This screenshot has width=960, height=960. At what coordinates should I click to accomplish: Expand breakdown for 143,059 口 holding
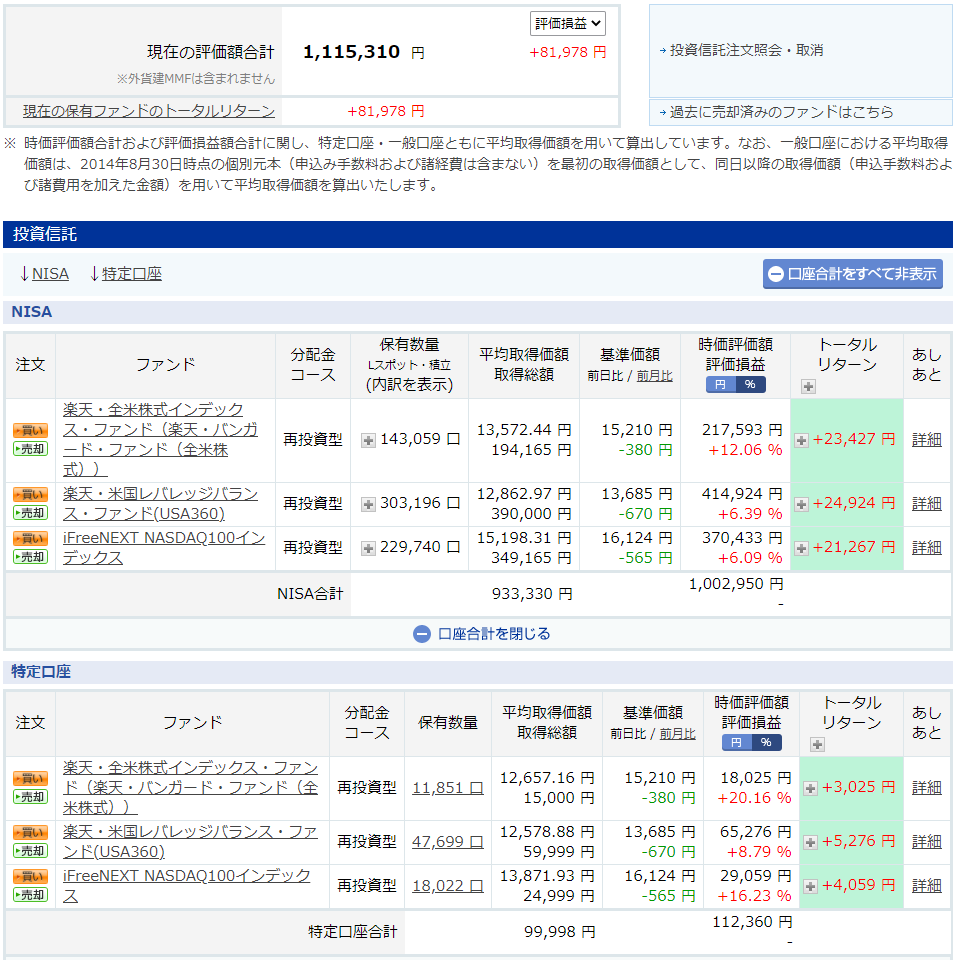coord(368,440)
